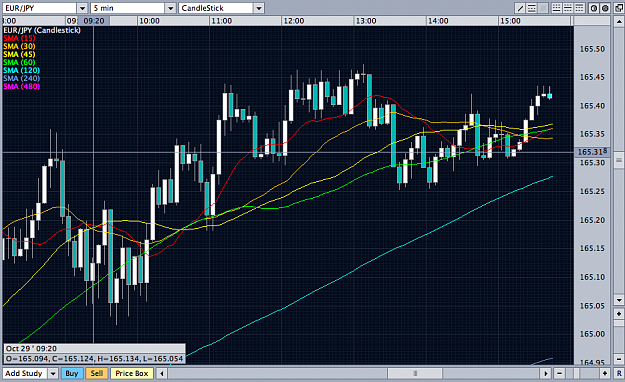Click the magenta SMA (480) legend entry
Screen dimensions: 625x382
(22, 86)
